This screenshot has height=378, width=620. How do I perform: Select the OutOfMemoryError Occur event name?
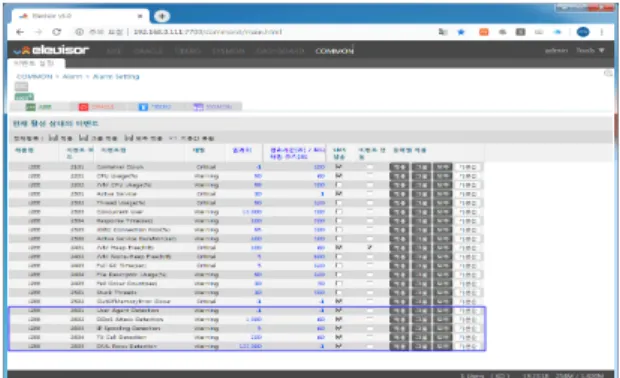click(134, 301)
